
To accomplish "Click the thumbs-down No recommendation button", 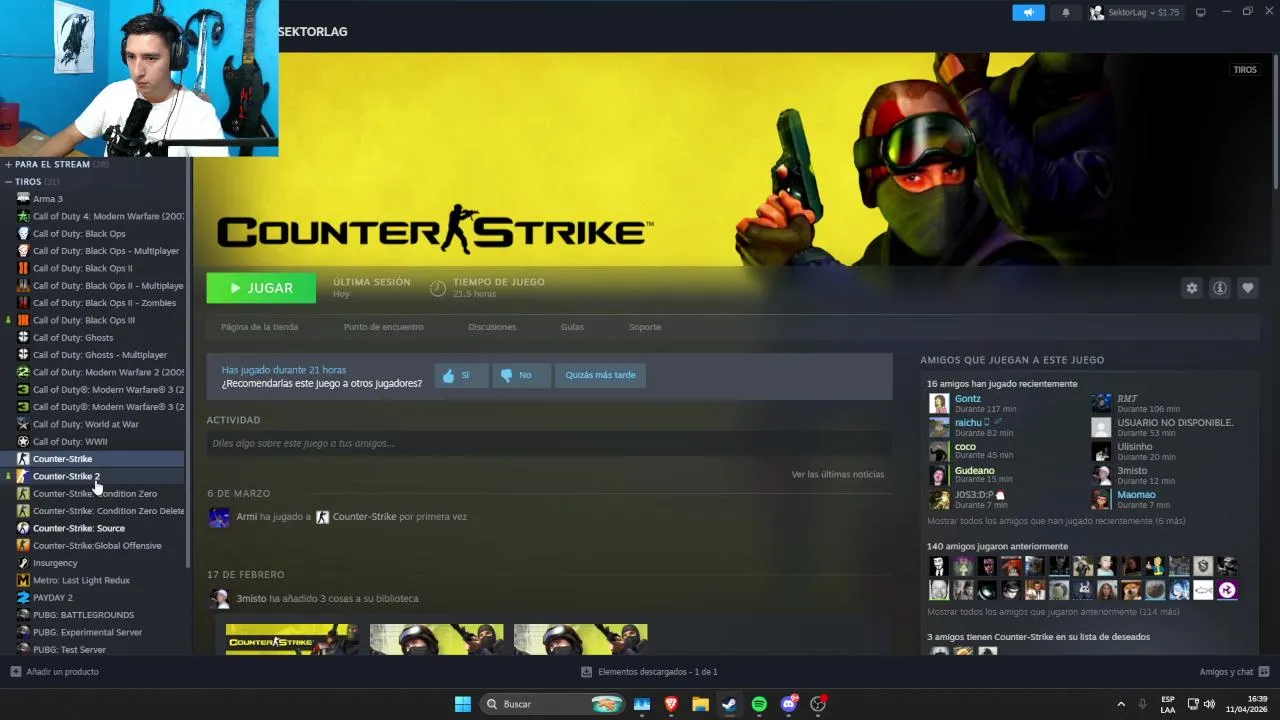I will [x=521, y=375].
